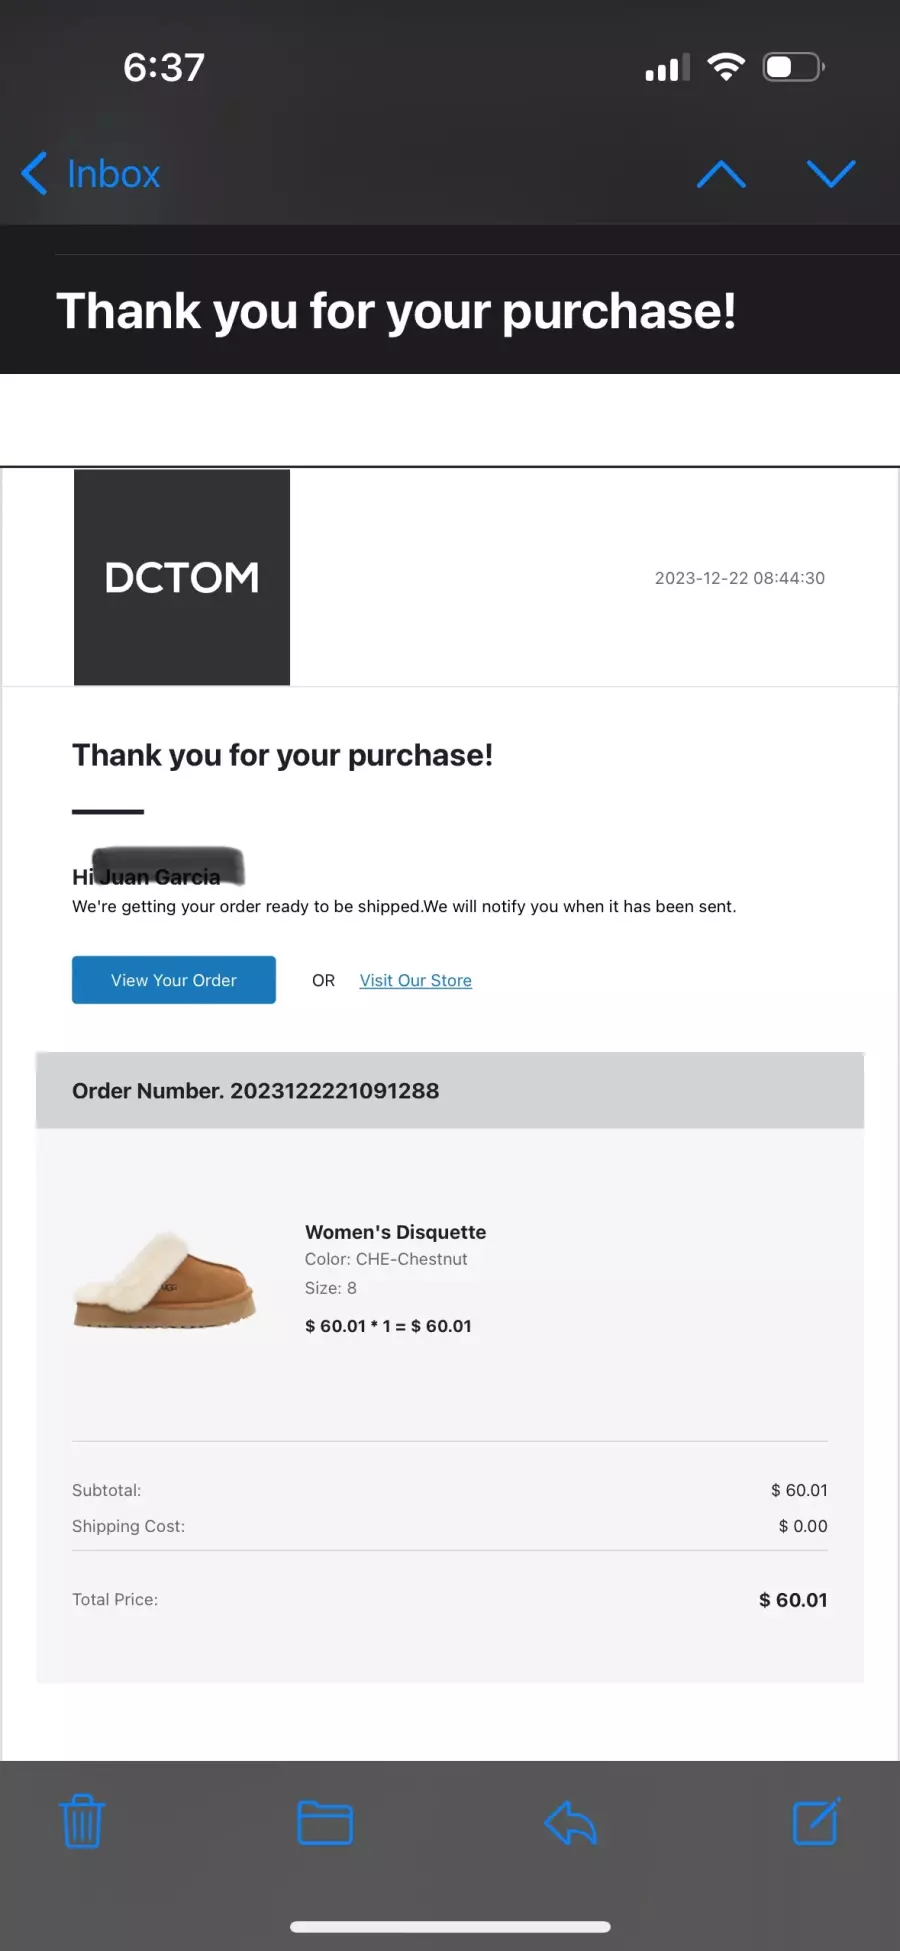
Task: Open the Visit Our Store link
Action: [x=416, y=981]
